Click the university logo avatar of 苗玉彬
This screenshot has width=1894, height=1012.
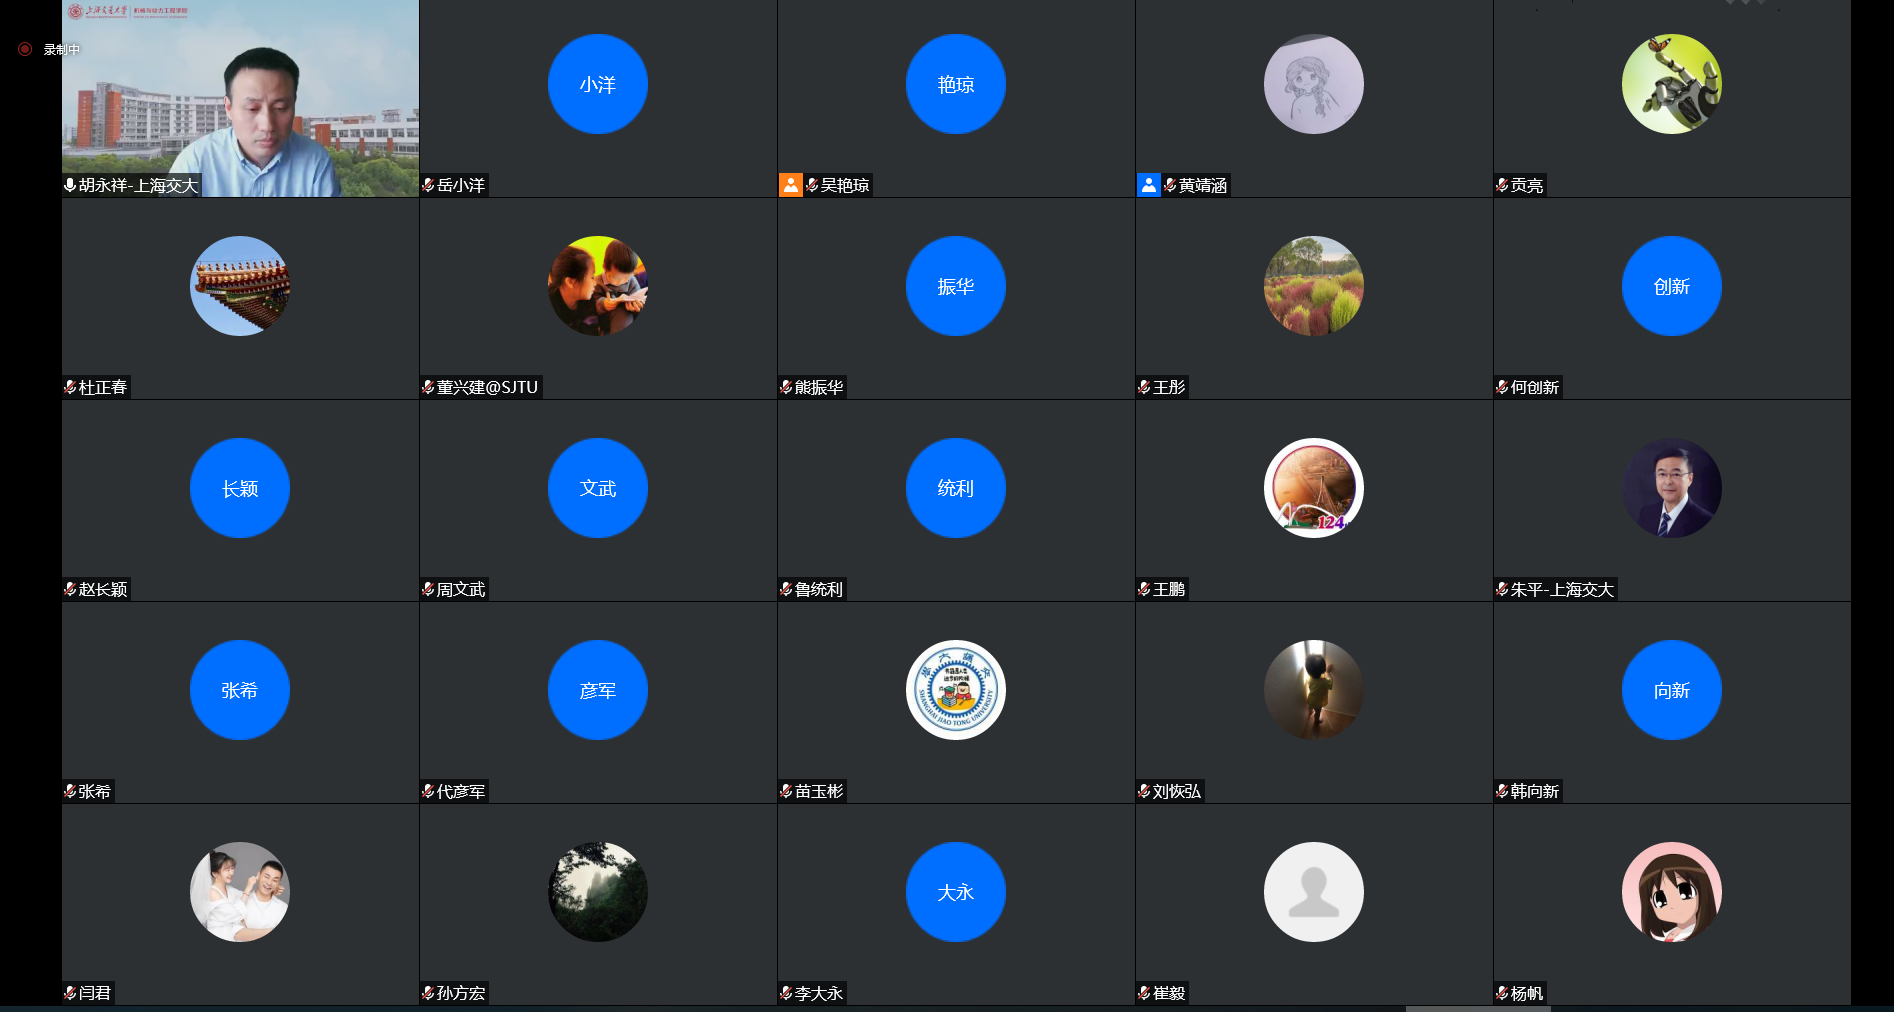(955, 690)
